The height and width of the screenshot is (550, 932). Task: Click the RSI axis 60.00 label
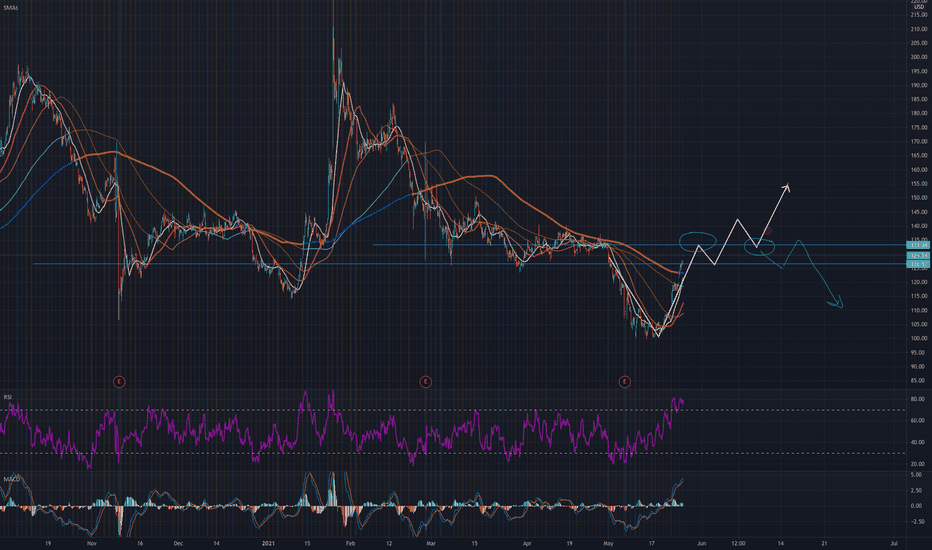pyautogui.click(x=918, y=420)
